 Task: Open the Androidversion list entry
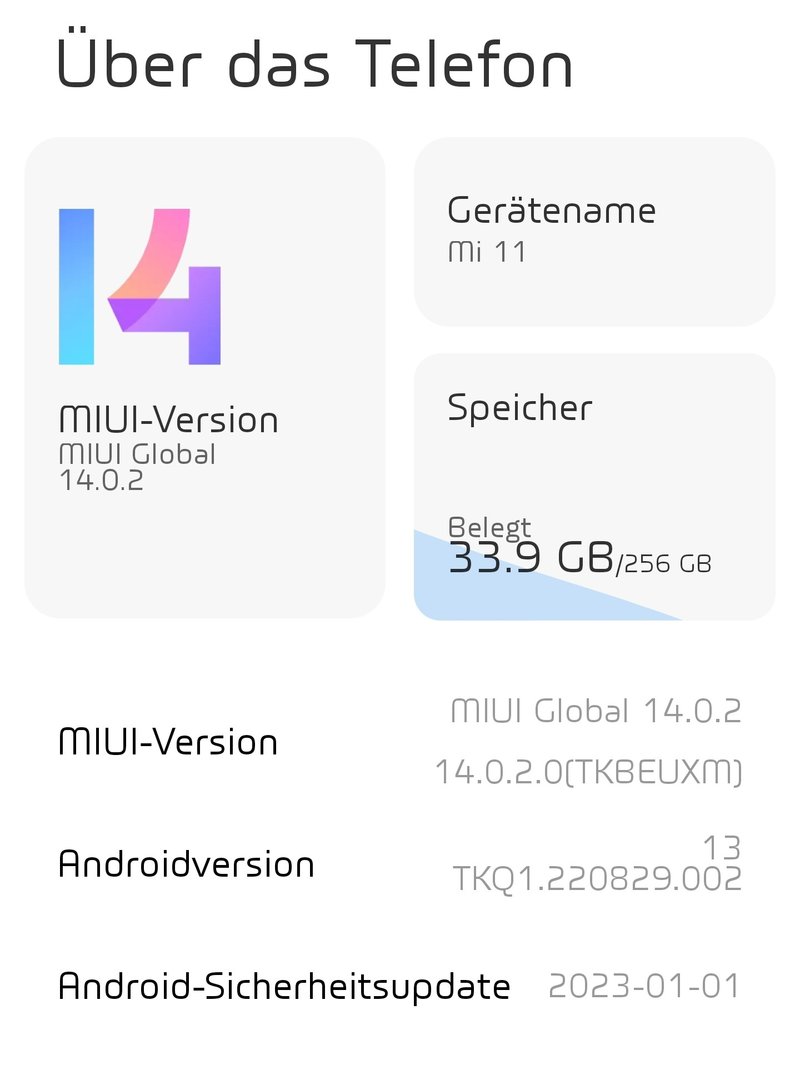(x=186, y=864)
